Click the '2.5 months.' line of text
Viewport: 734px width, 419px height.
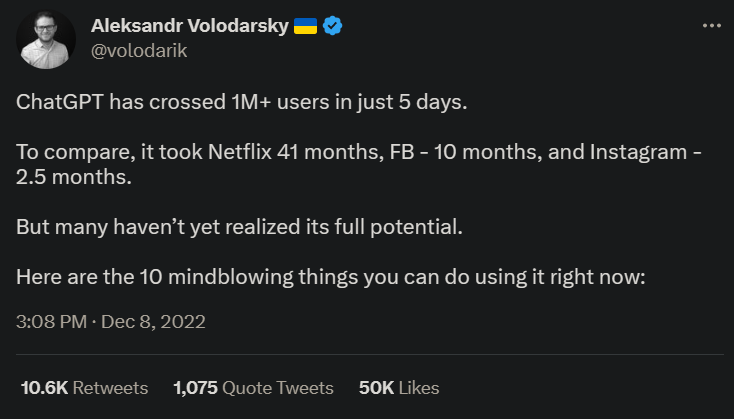click(x=74, y=177)
